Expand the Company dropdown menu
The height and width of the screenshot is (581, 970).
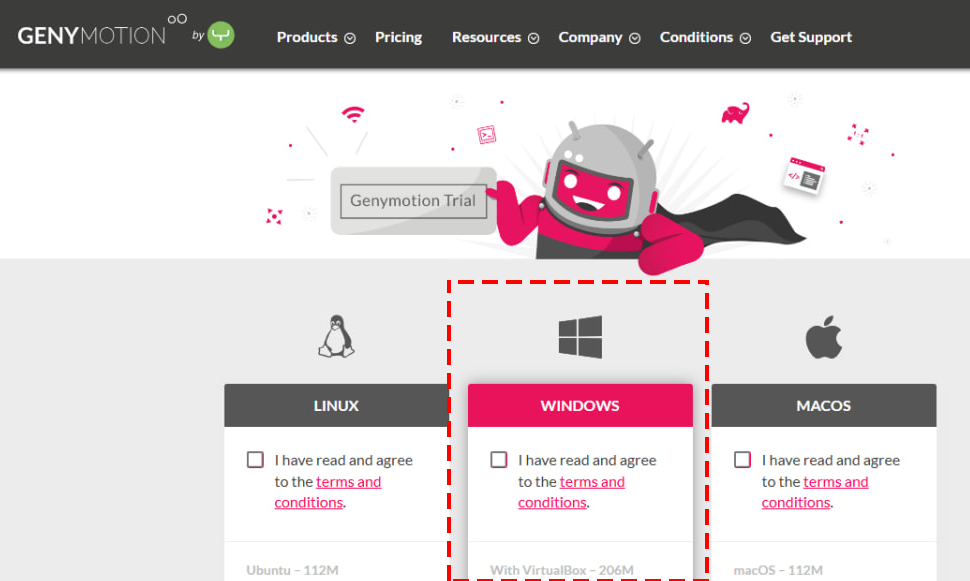pos(598,37)
